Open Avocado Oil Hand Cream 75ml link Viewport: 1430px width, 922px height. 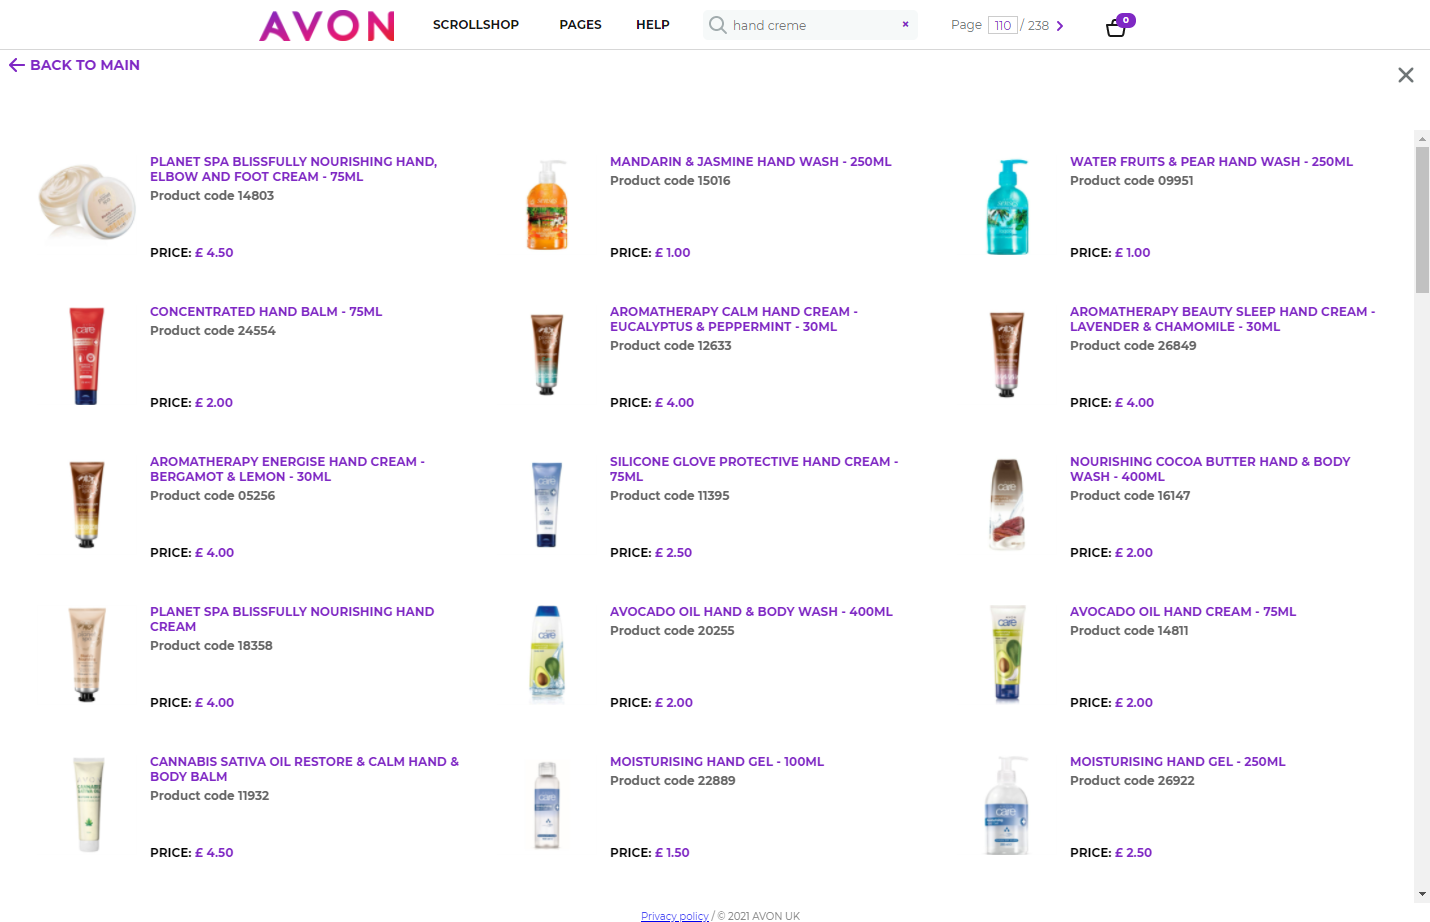click(x=1183, y=612)
